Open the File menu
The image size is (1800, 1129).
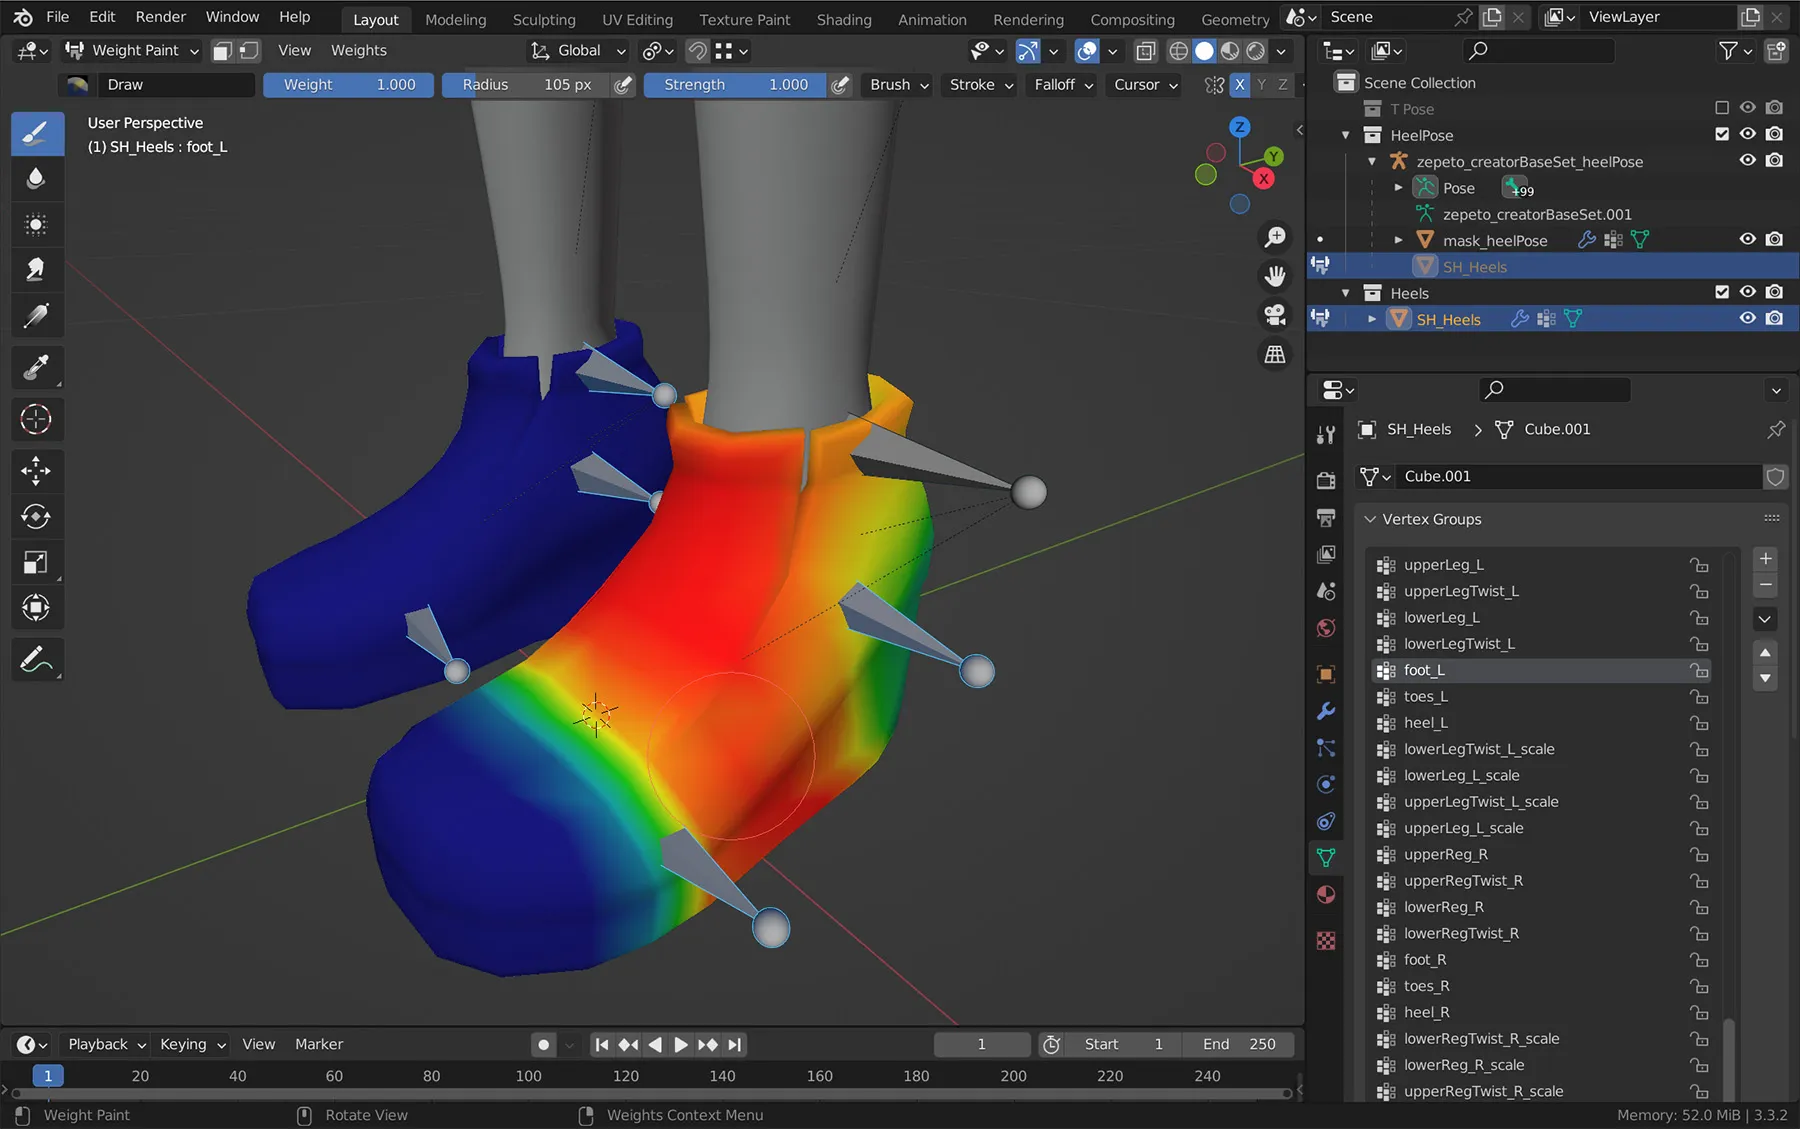pyautogui.click(x=58, y=17)
